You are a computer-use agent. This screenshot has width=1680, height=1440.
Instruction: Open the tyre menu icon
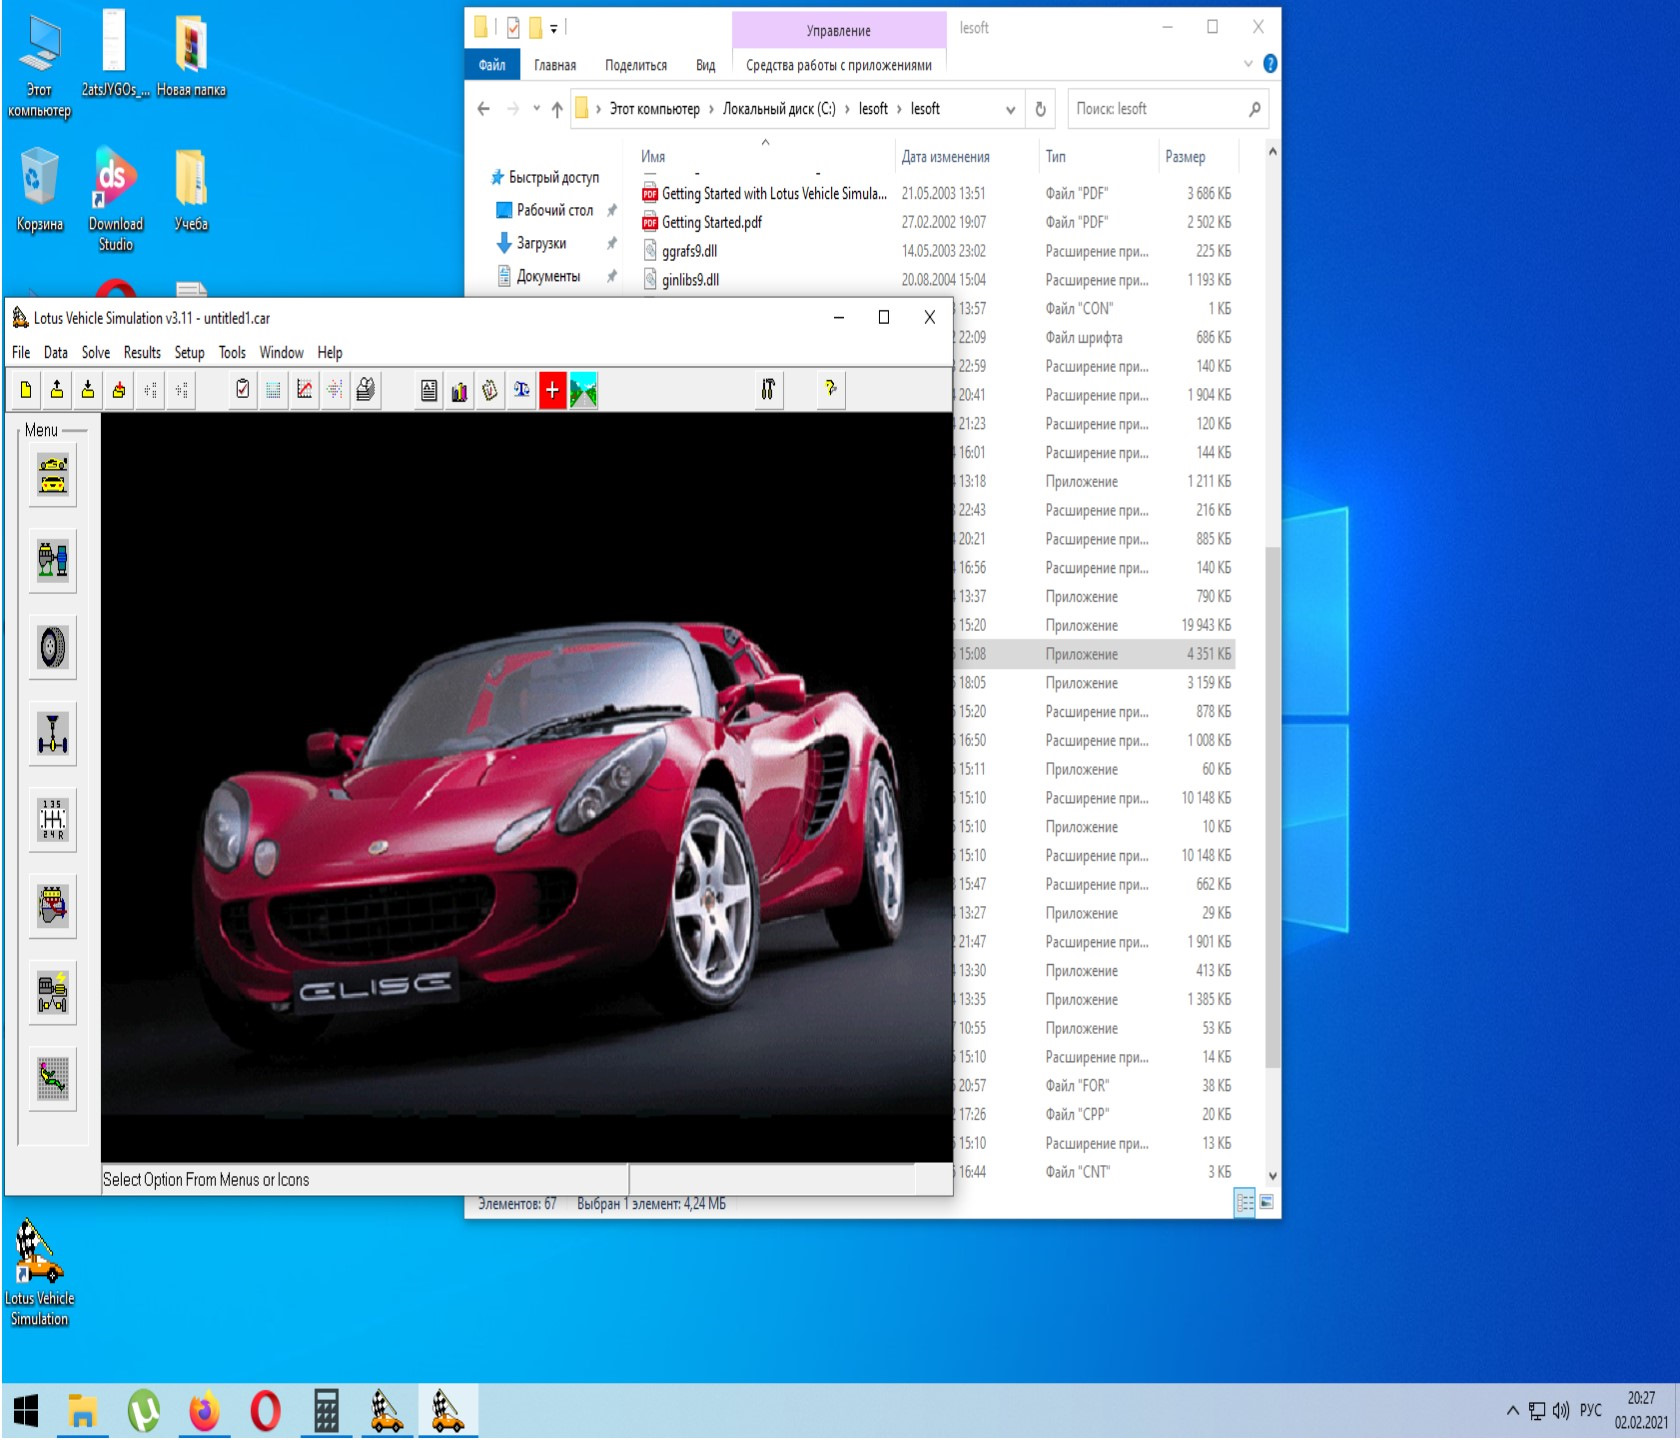click(53, 648)
